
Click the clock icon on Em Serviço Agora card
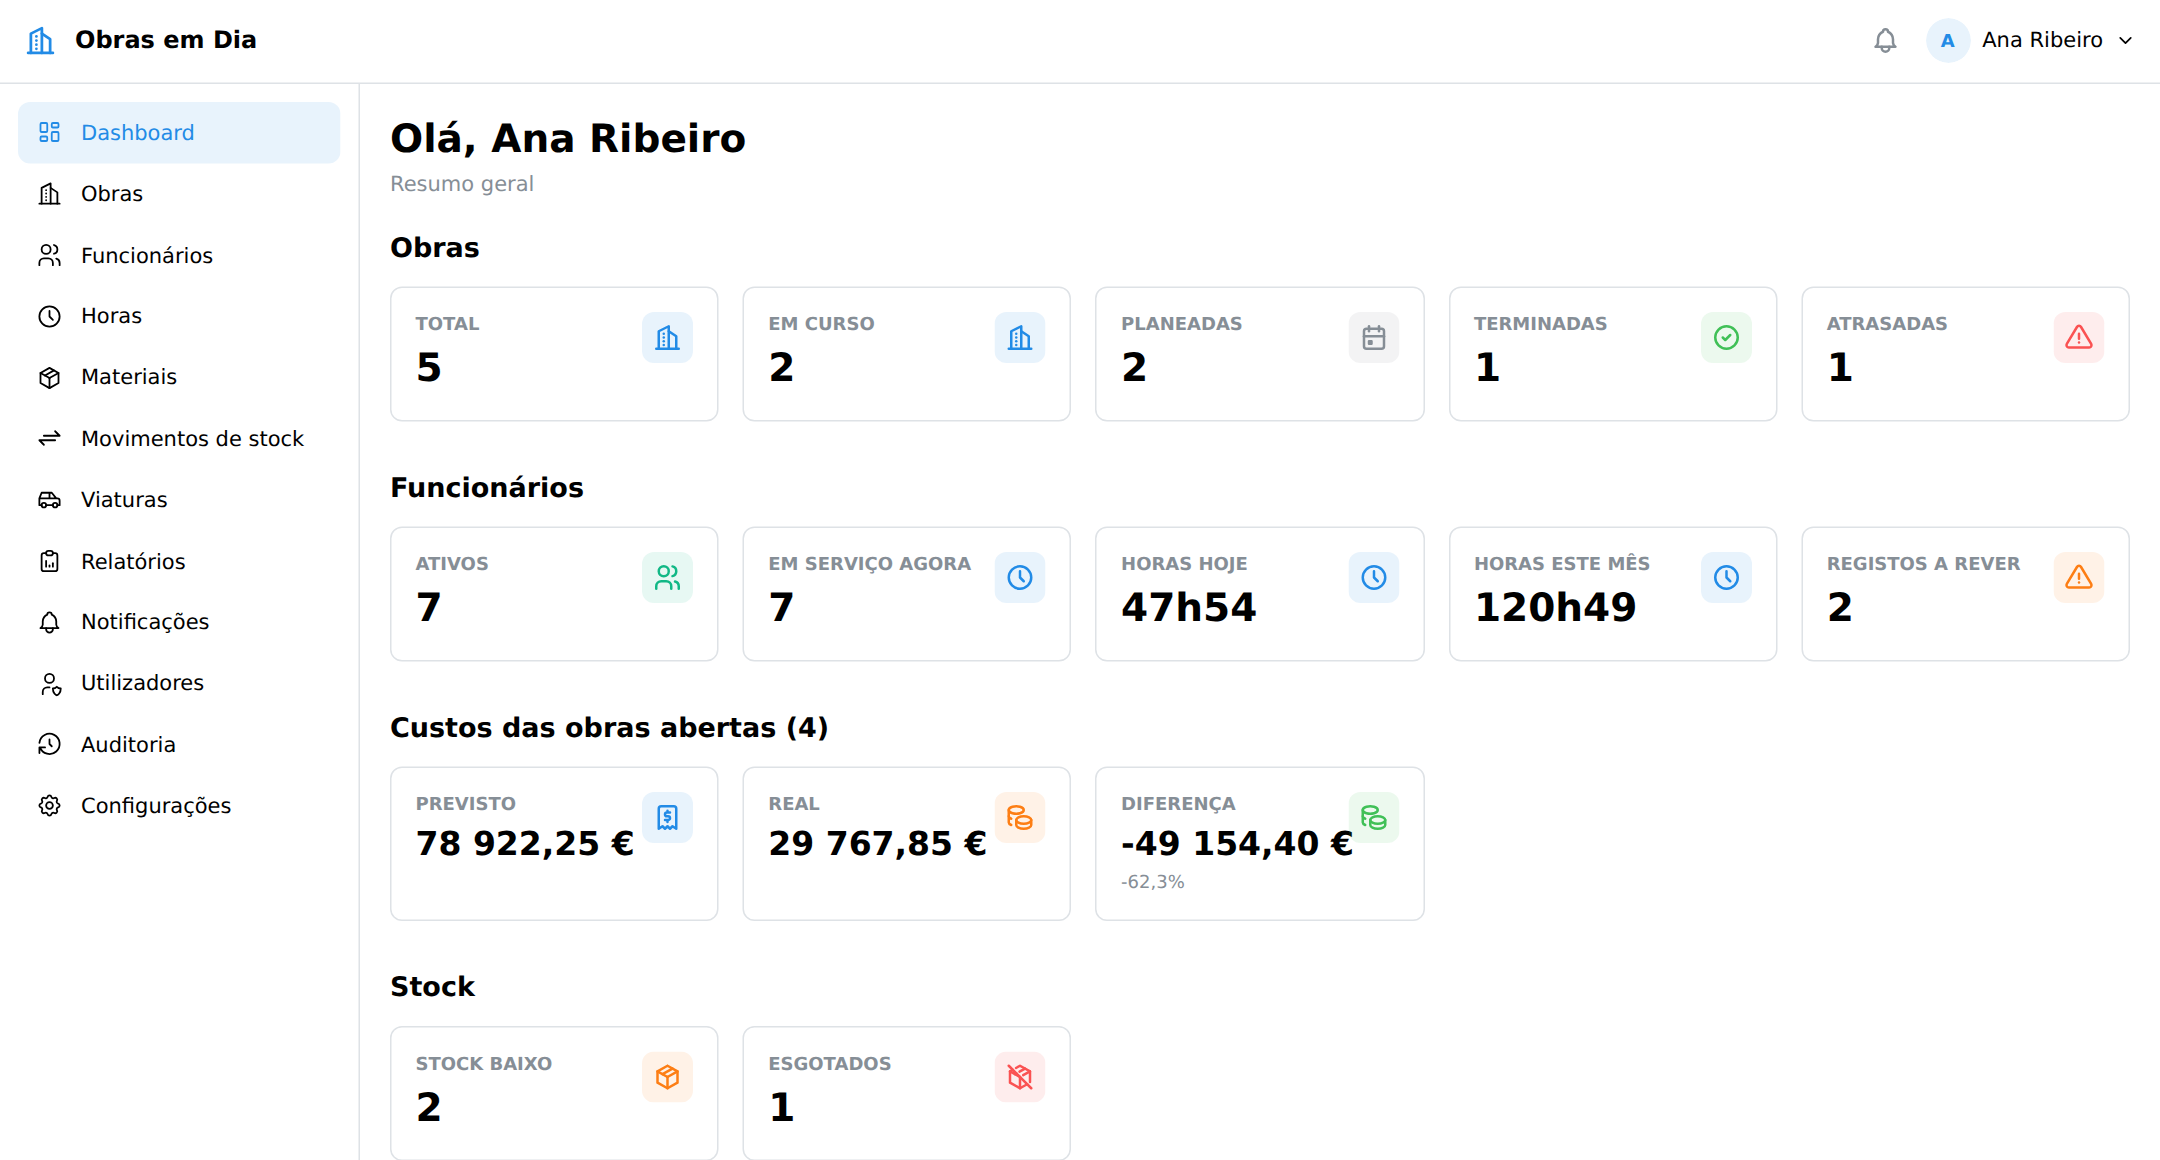pos(1020,578)
